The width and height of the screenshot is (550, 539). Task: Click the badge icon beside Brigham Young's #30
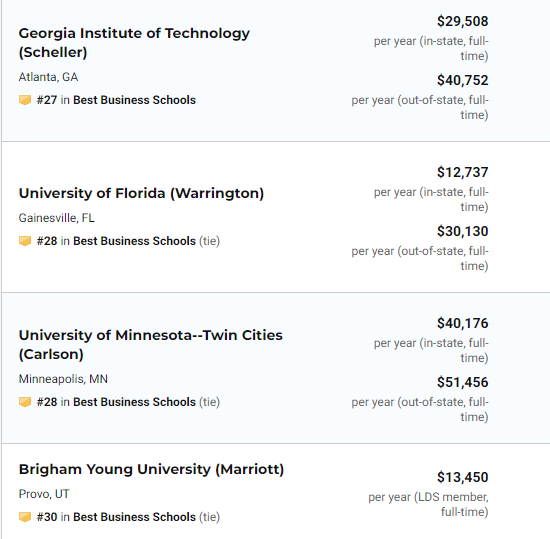click(x=25, y=517)
